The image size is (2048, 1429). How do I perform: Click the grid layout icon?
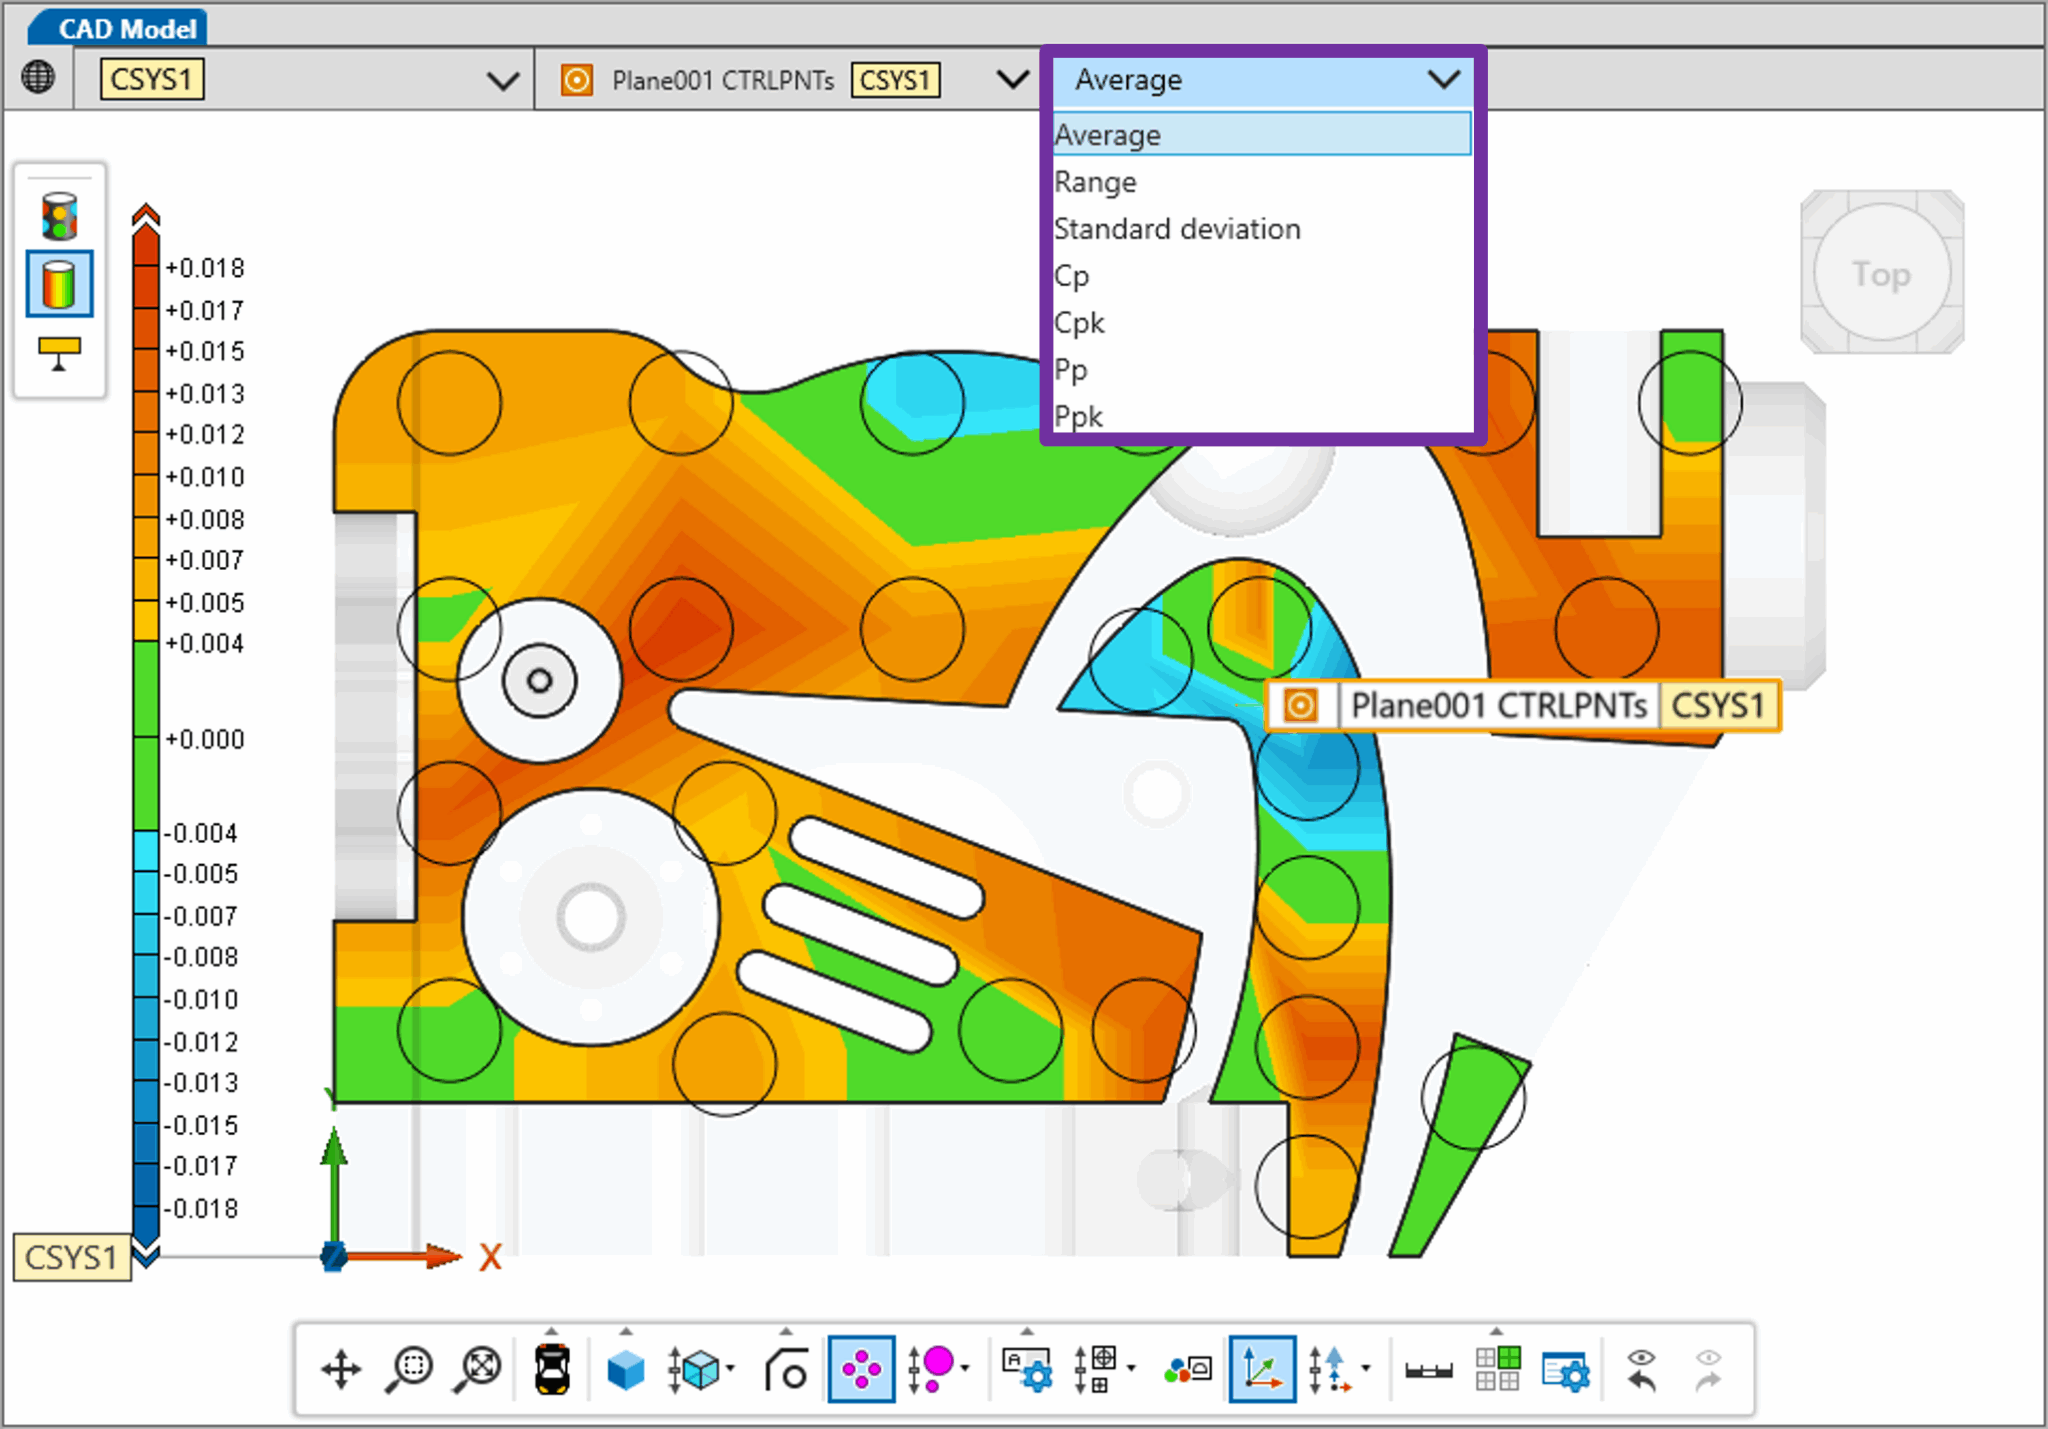tap(1497, 1370)
